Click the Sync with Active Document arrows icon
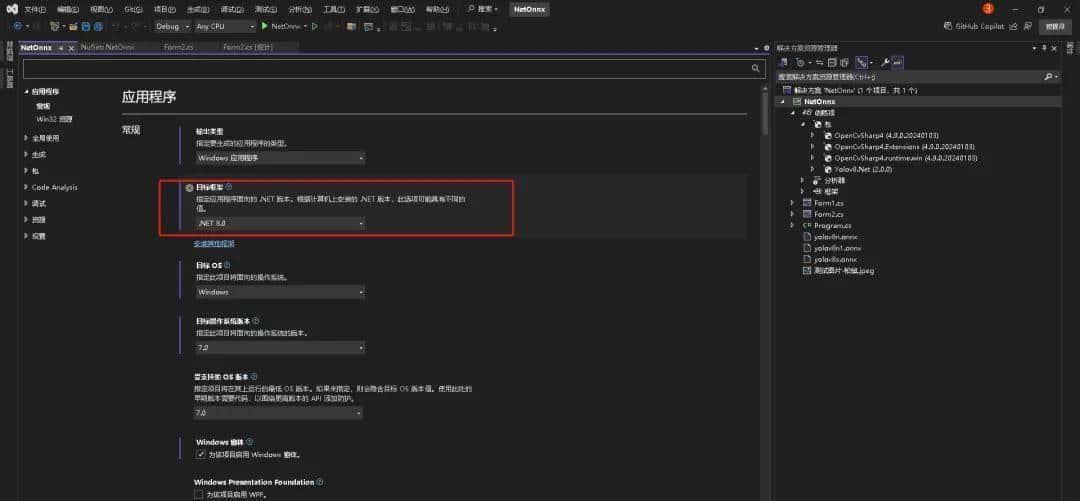Image resolution: width=1080 pixels, height=501 pixels. (819, 63)
